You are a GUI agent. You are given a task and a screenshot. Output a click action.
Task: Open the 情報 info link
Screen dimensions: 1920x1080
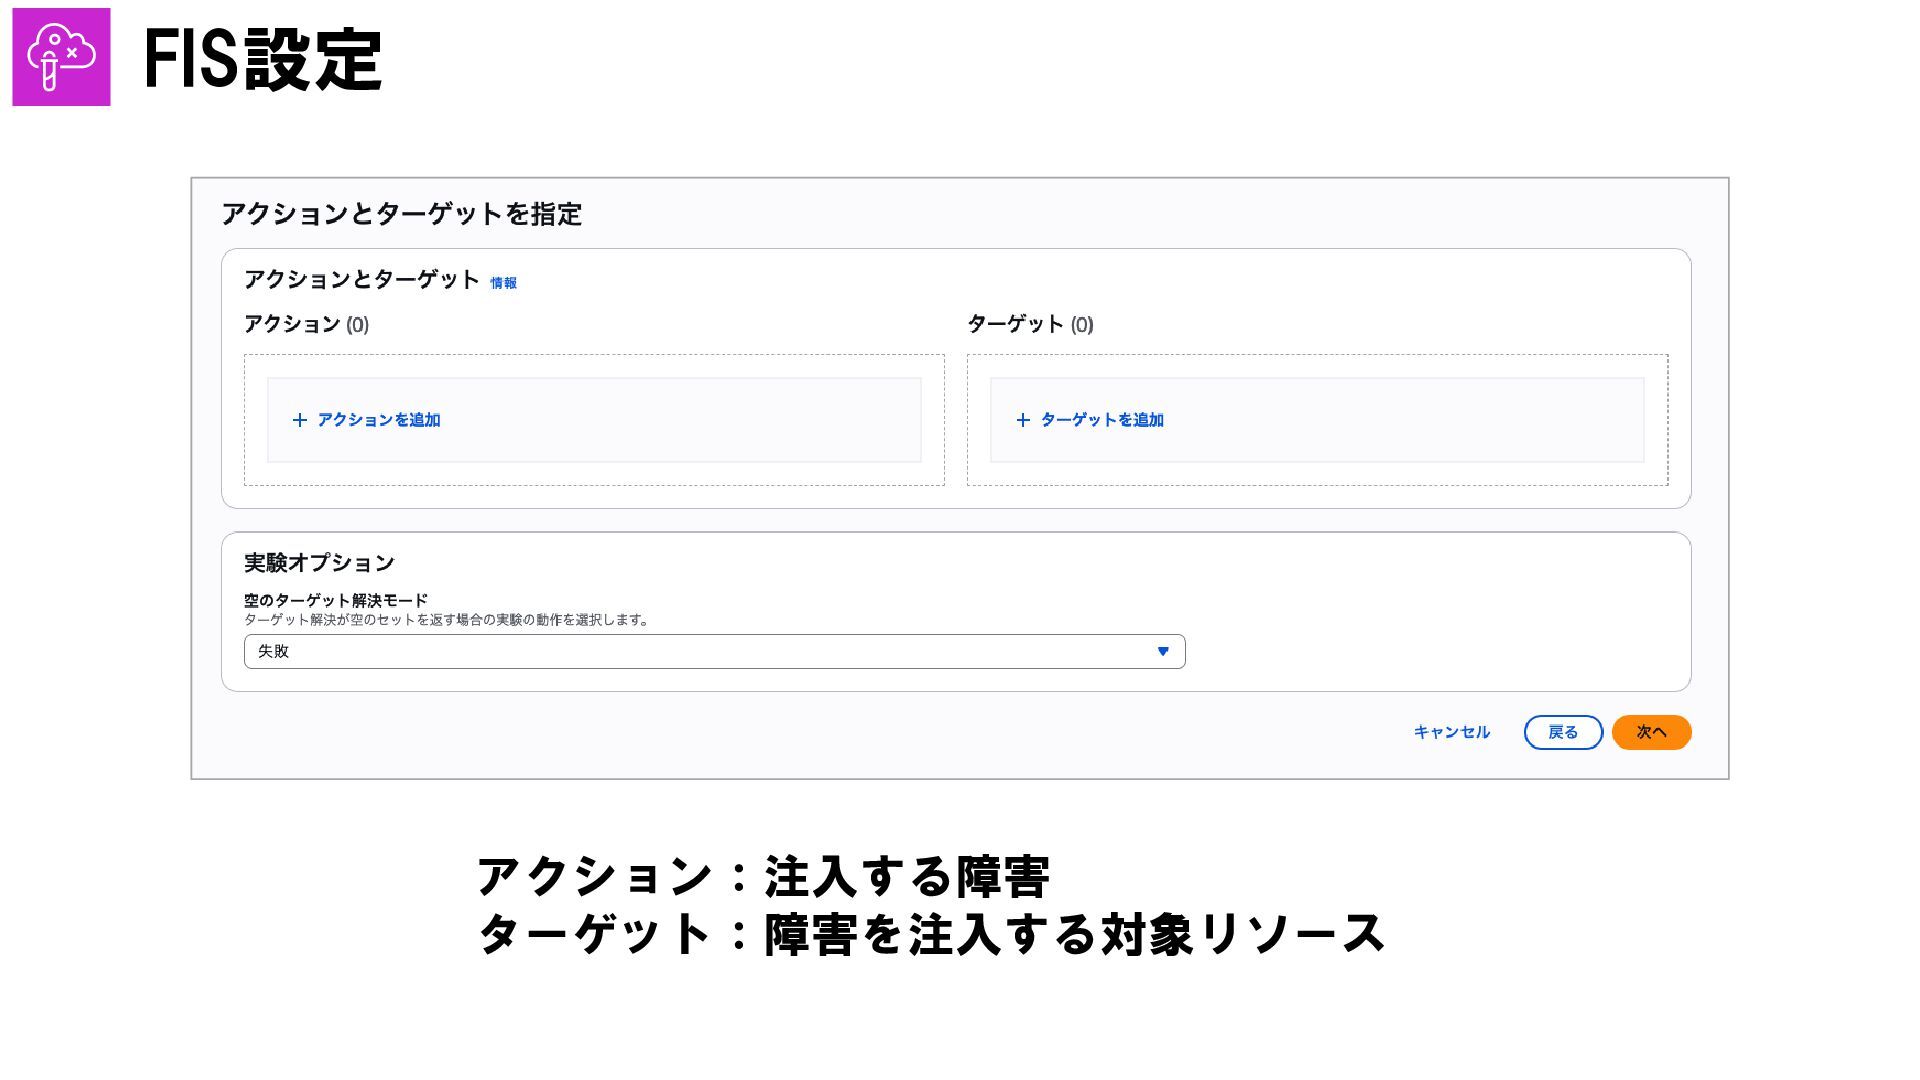point(503,283)
